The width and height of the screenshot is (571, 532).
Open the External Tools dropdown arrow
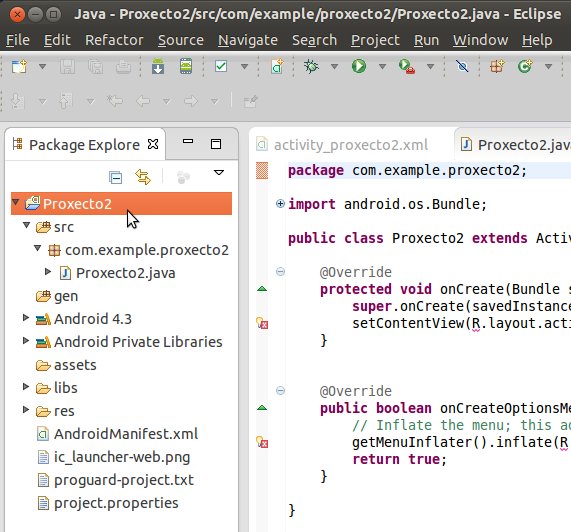pos(430,67)
